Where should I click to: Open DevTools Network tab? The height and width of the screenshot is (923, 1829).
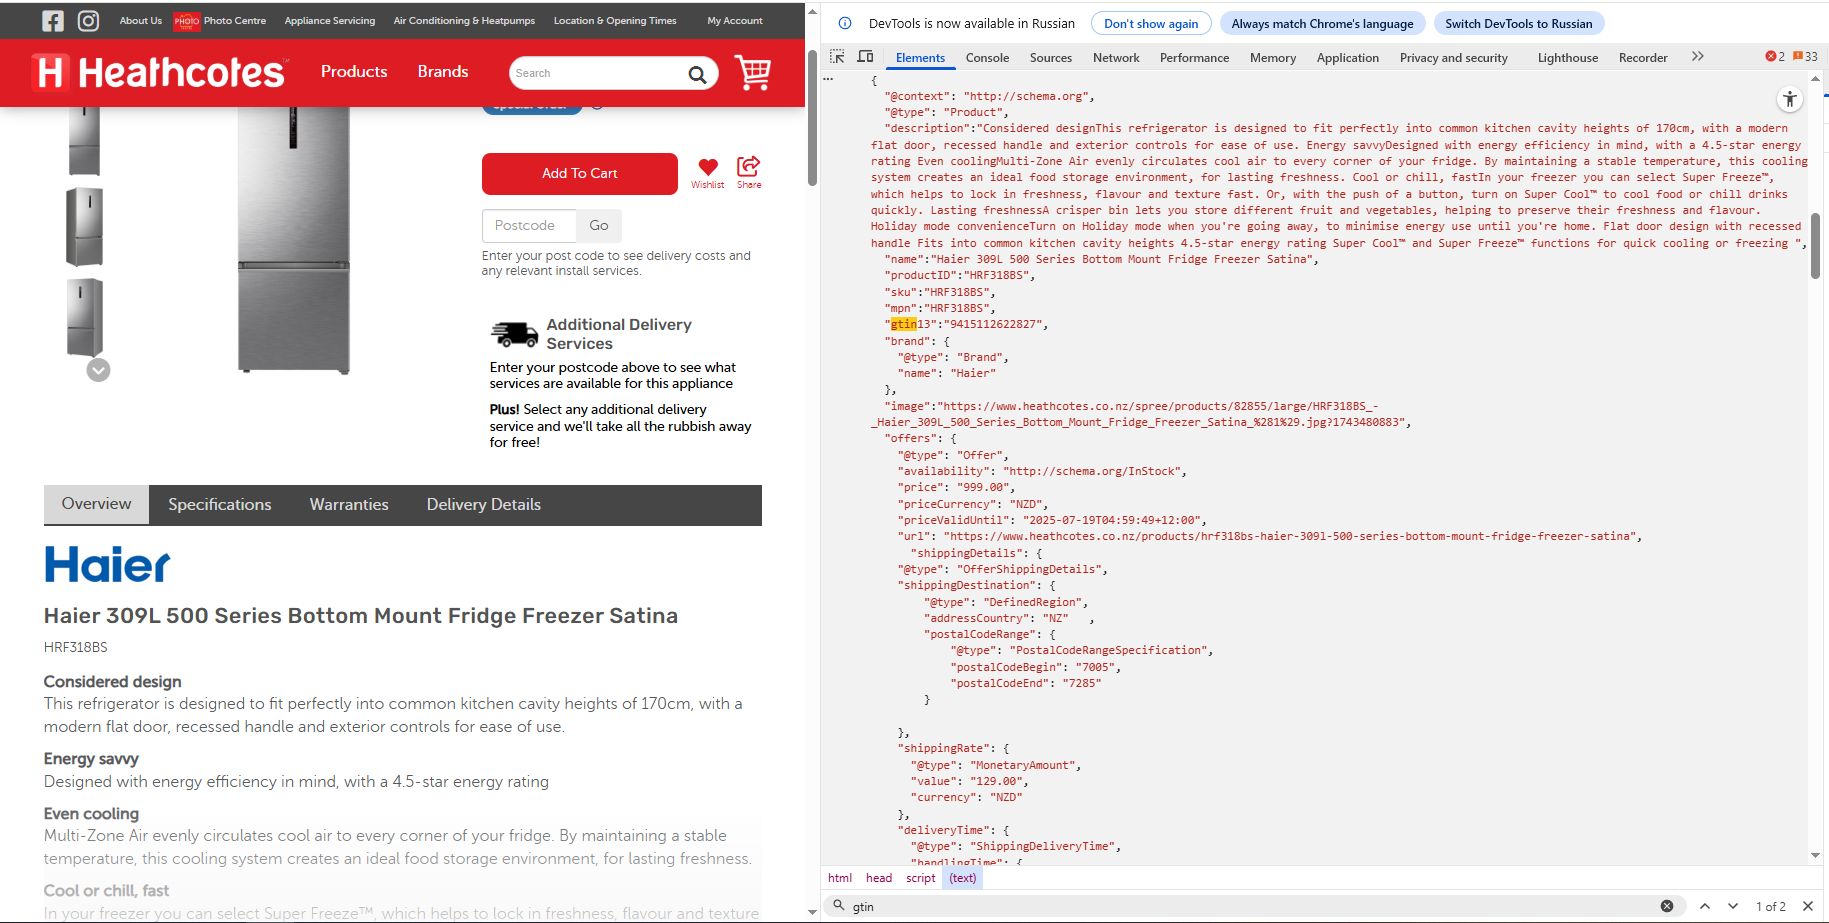[1116, 58]
